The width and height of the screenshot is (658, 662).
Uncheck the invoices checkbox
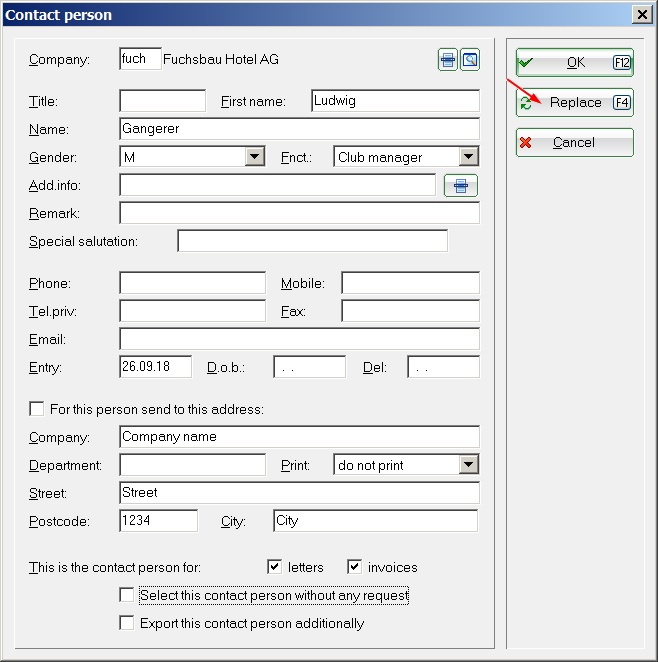tap(355, 567)
